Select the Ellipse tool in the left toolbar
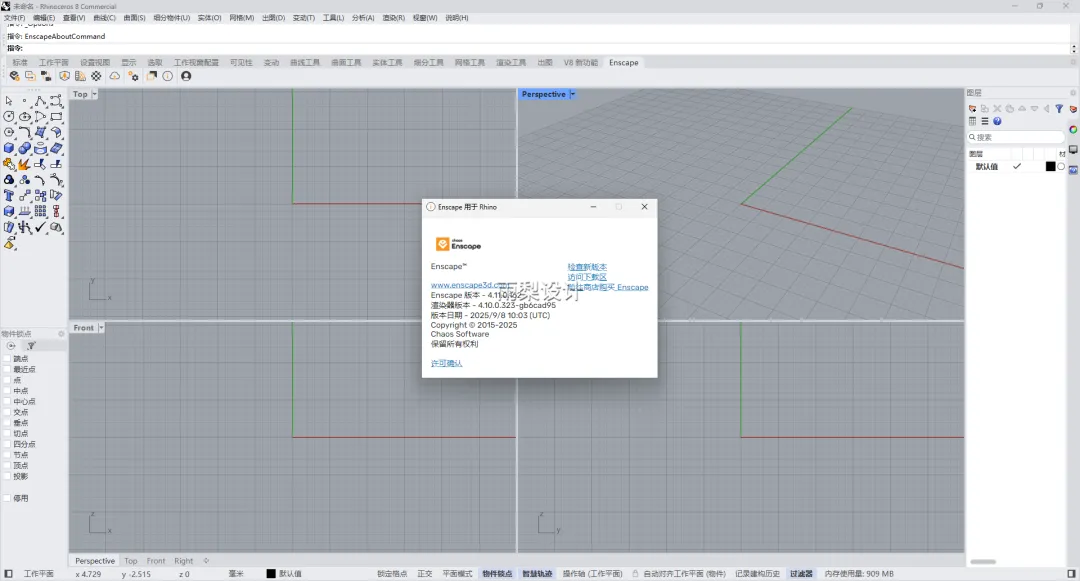Viewport: 1080px width, 581px height. (25, 117)
